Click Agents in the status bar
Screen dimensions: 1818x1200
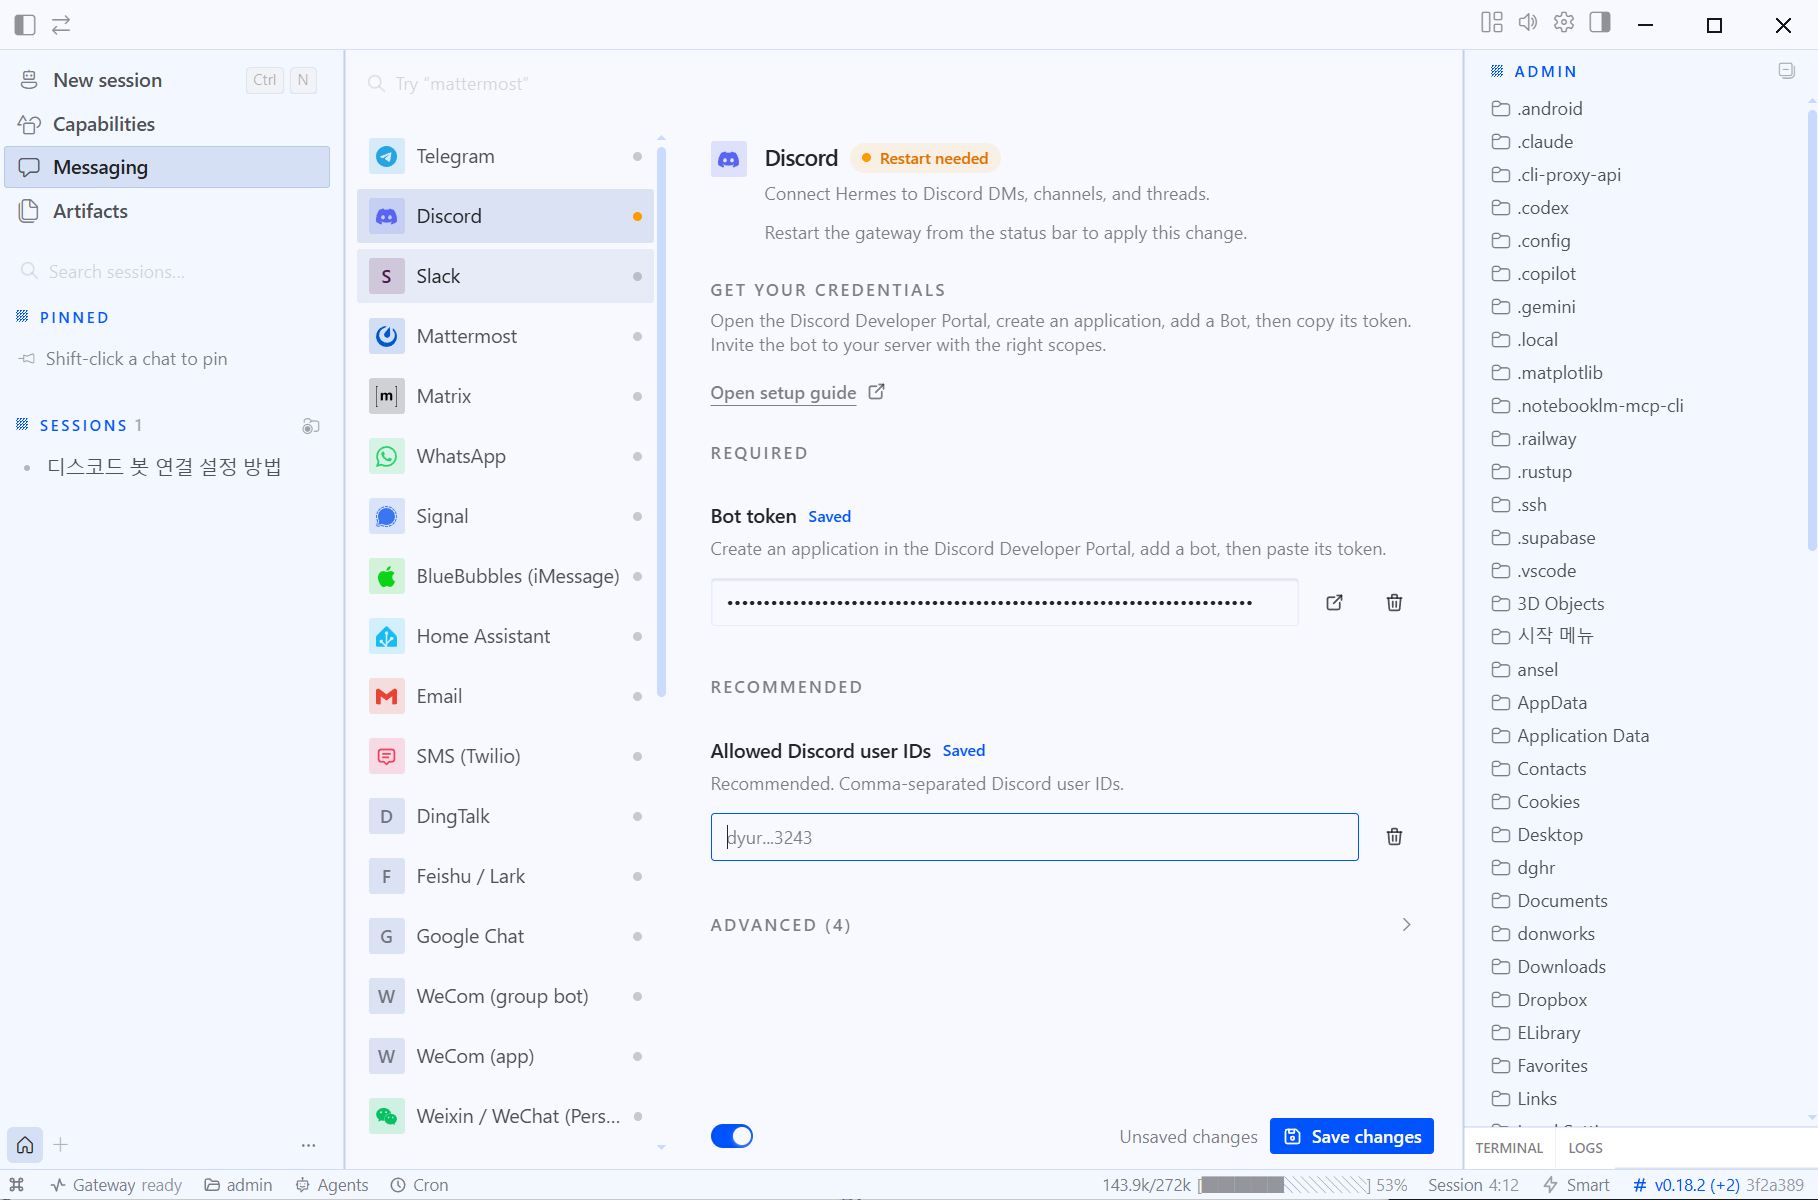pos(332,1185)
